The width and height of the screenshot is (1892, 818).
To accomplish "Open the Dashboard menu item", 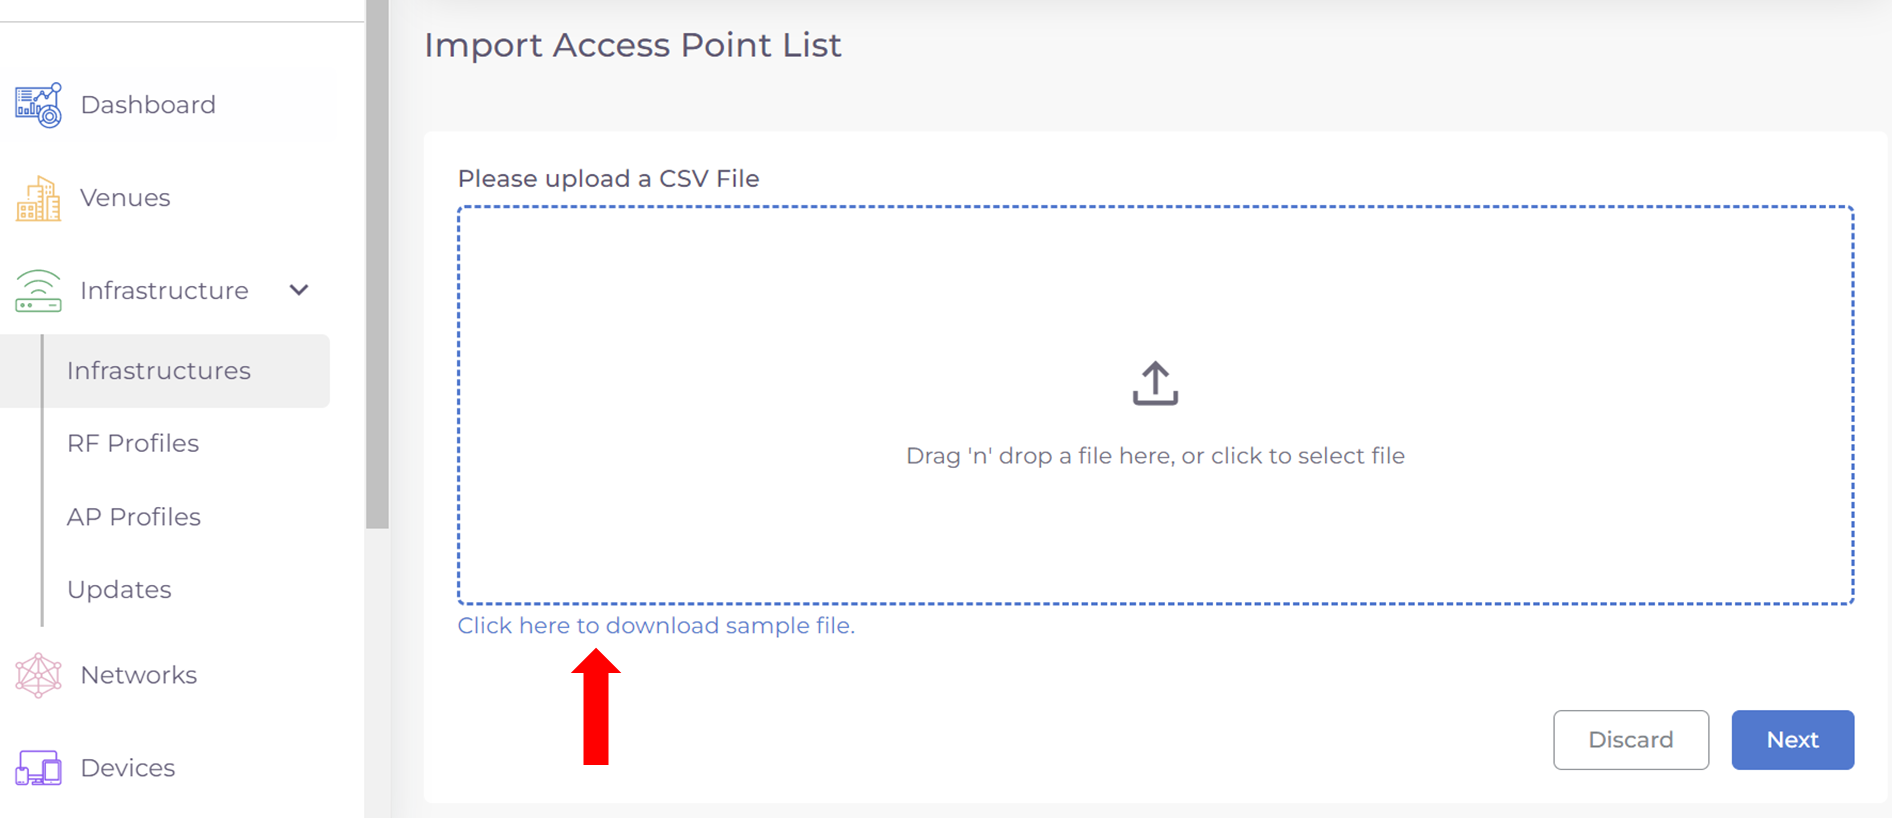I will coord(148,105).
